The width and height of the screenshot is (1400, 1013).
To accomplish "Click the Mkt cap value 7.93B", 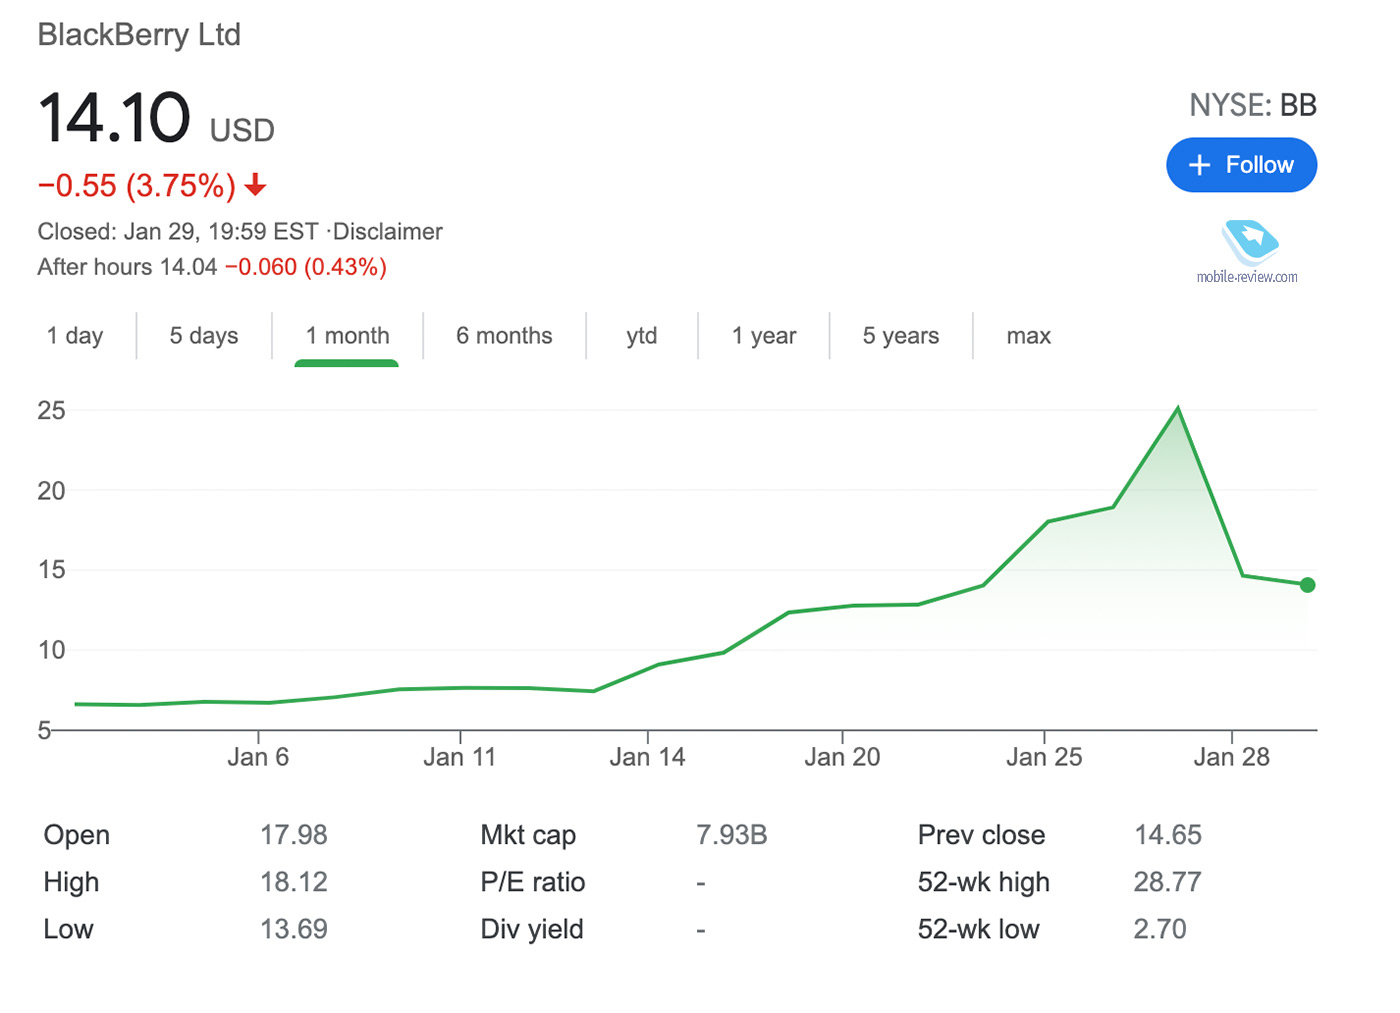I will (732, 835).
